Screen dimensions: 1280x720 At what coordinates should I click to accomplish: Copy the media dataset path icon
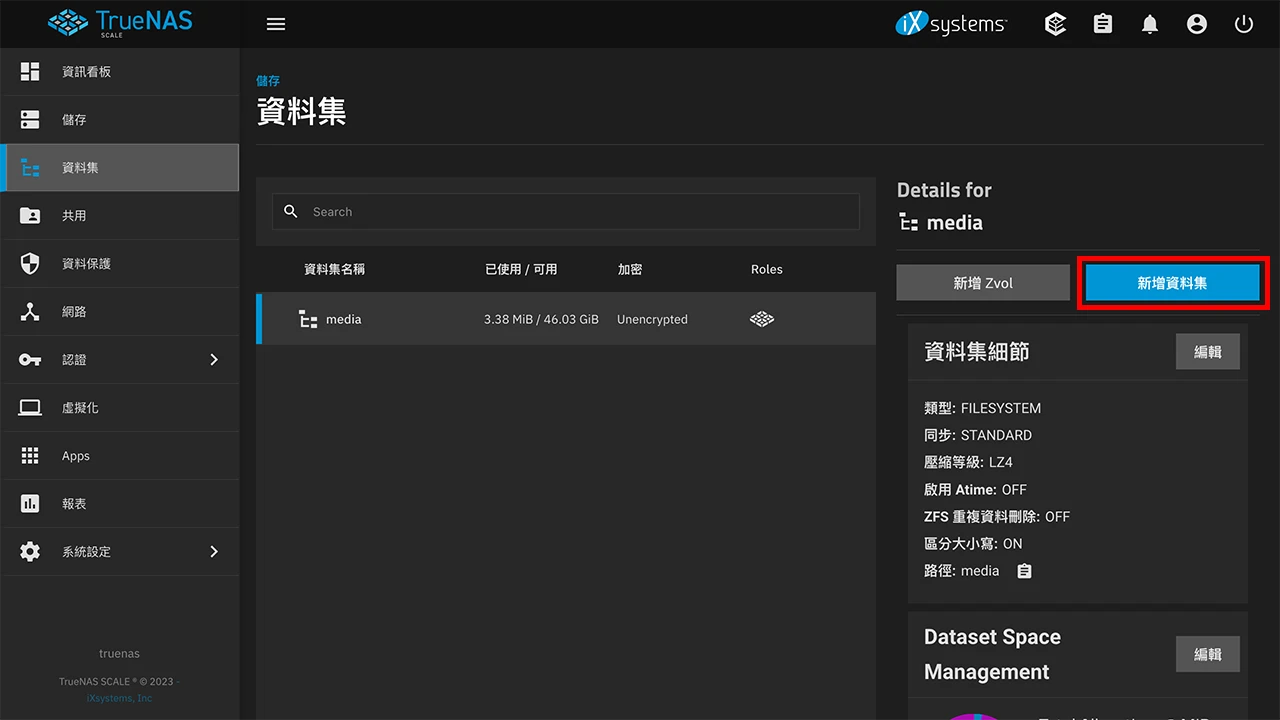tap(1023, 570)
